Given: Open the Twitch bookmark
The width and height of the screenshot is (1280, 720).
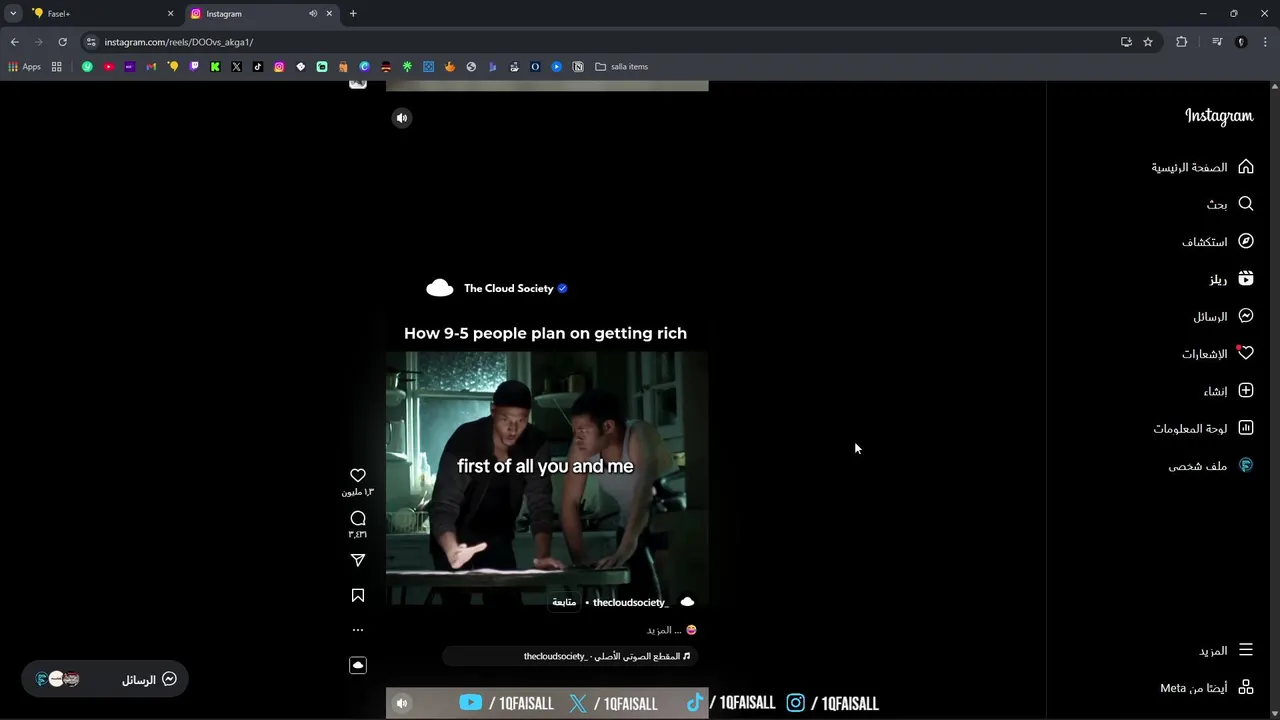Looking at the screenshot, I should click(x=194, y=67).
